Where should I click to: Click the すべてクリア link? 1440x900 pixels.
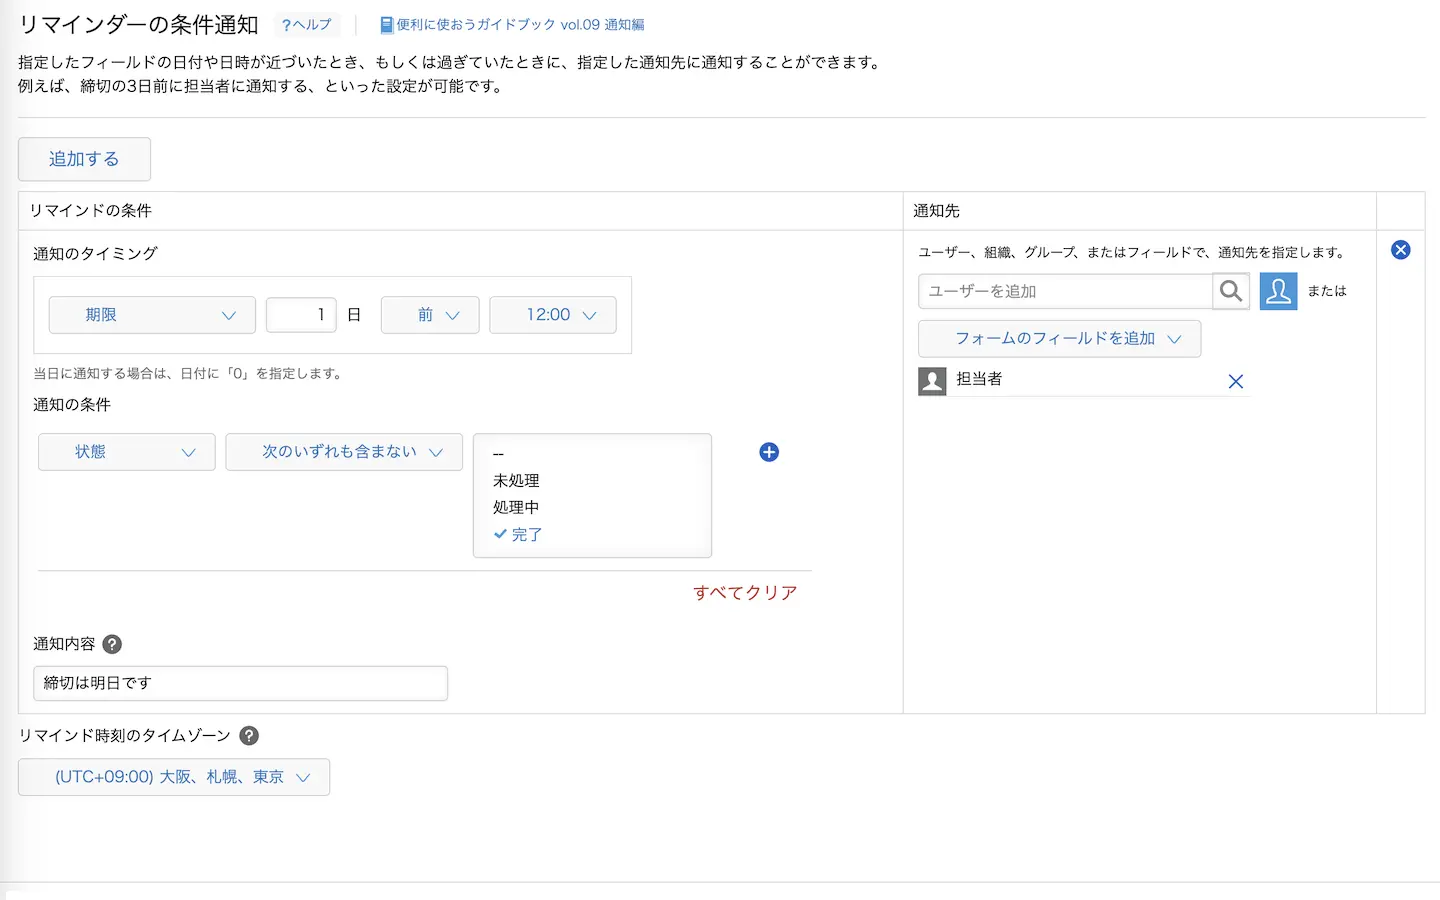click(745, 593)
